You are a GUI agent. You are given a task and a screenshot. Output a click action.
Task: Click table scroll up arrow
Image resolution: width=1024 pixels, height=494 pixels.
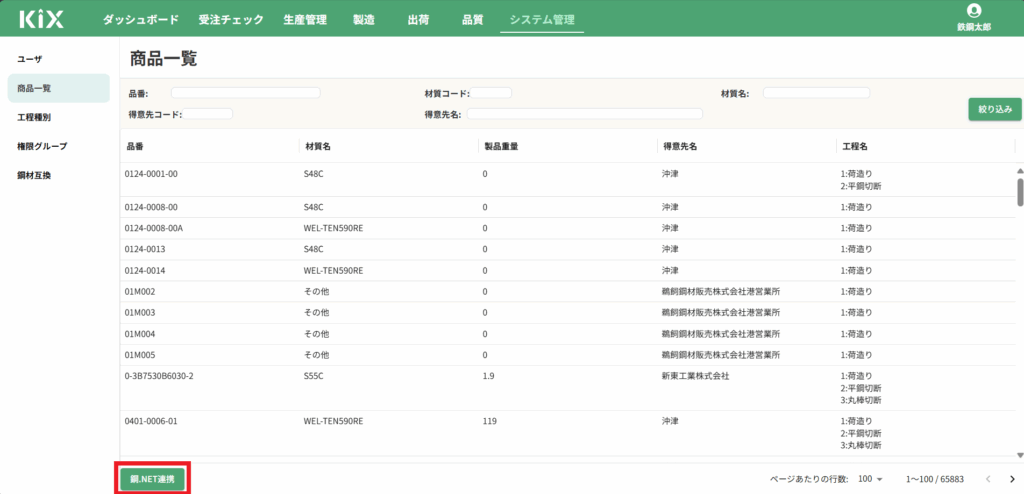coord(1019,171)
